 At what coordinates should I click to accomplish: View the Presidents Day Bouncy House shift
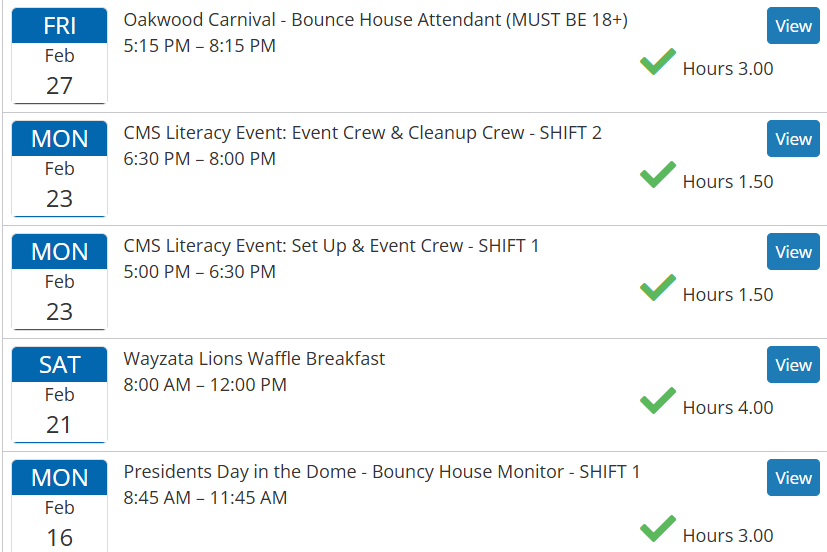pos(793,478)
